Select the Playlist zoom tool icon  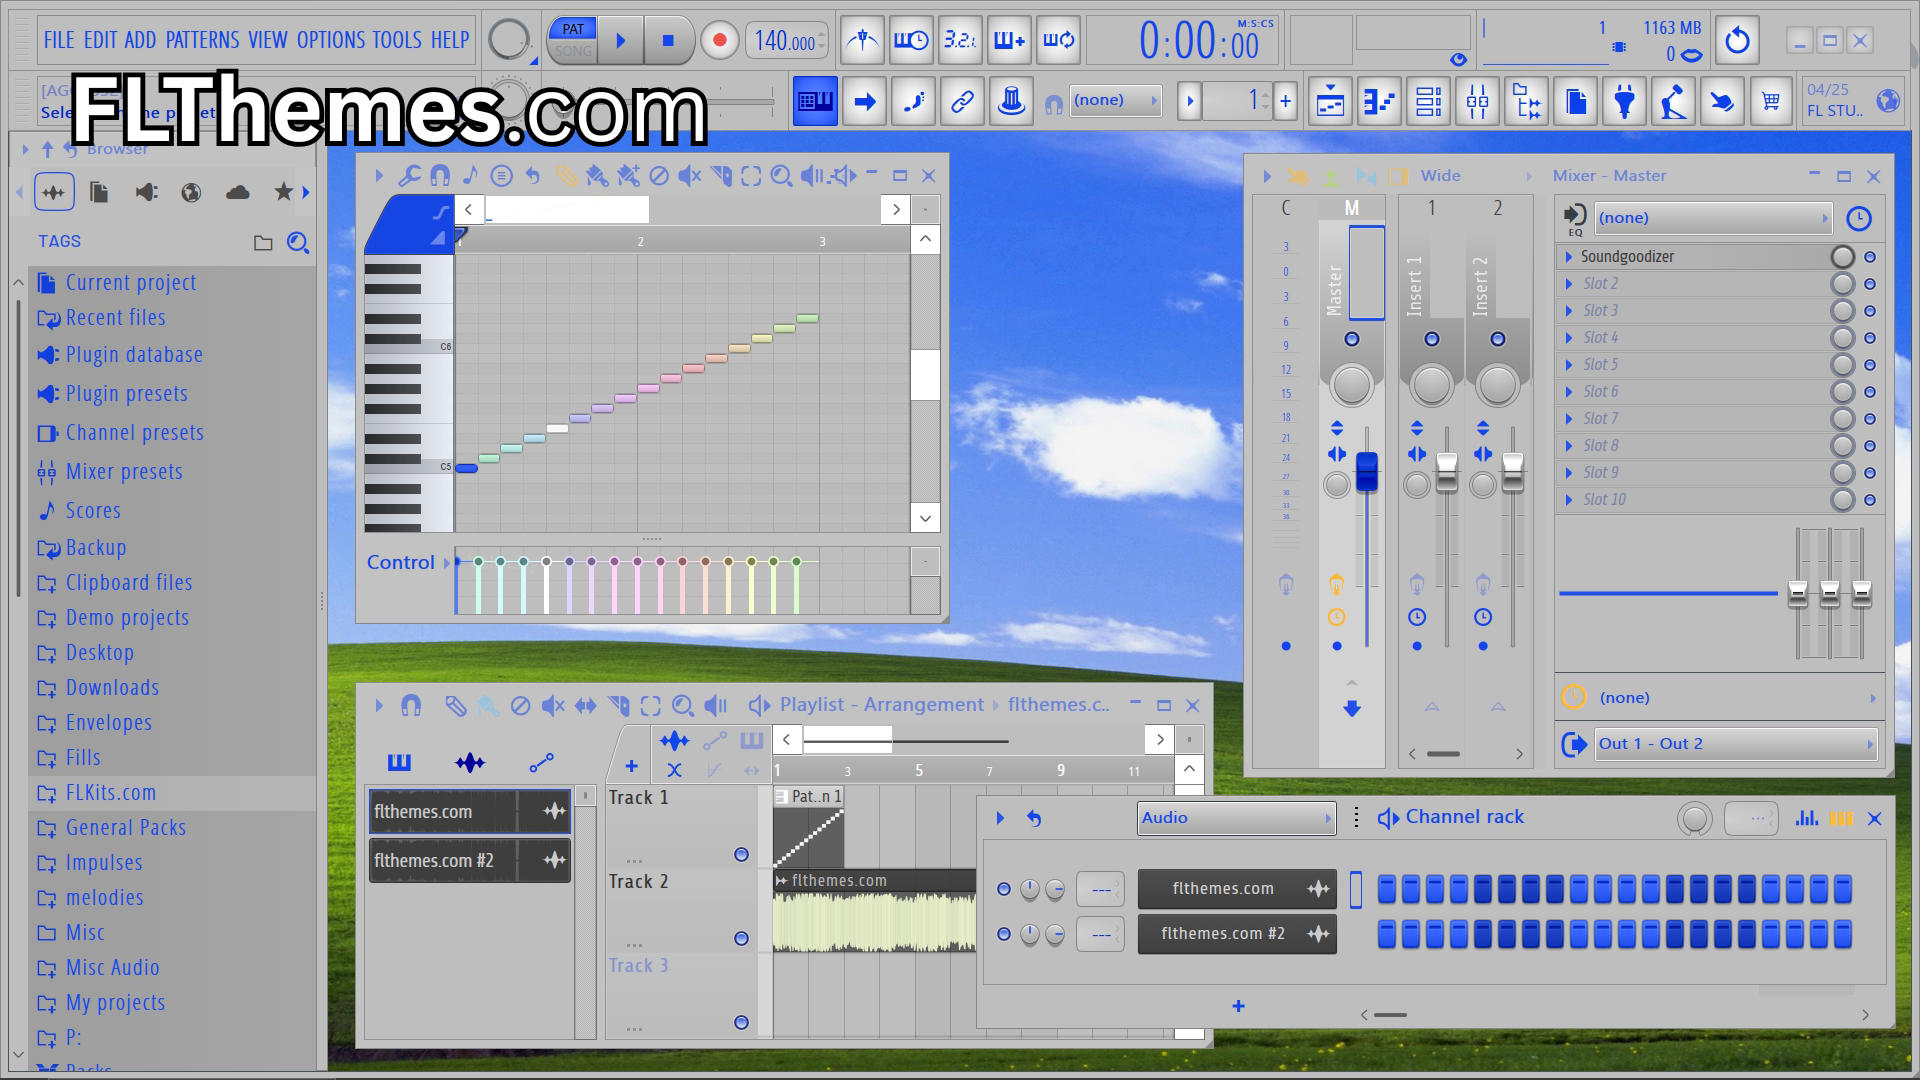tap(683, 706)
